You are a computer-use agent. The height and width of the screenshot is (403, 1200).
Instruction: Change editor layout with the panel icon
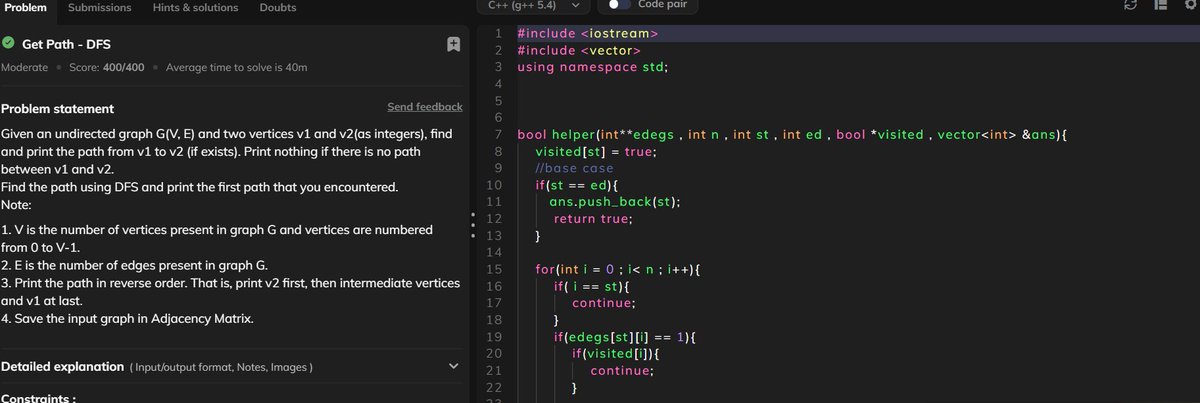pos(1159,6)
